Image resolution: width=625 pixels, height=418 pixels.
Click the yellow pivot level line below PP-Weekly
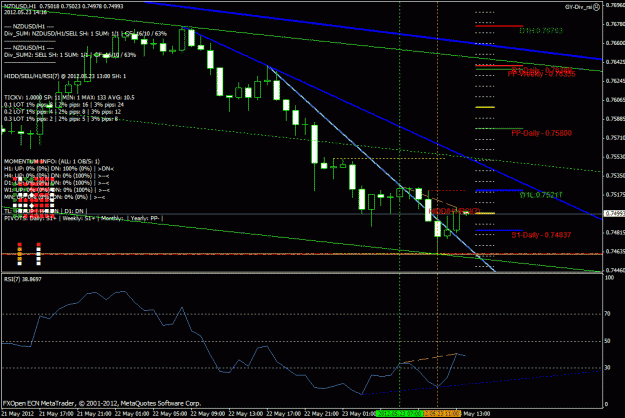pos(485,107)
